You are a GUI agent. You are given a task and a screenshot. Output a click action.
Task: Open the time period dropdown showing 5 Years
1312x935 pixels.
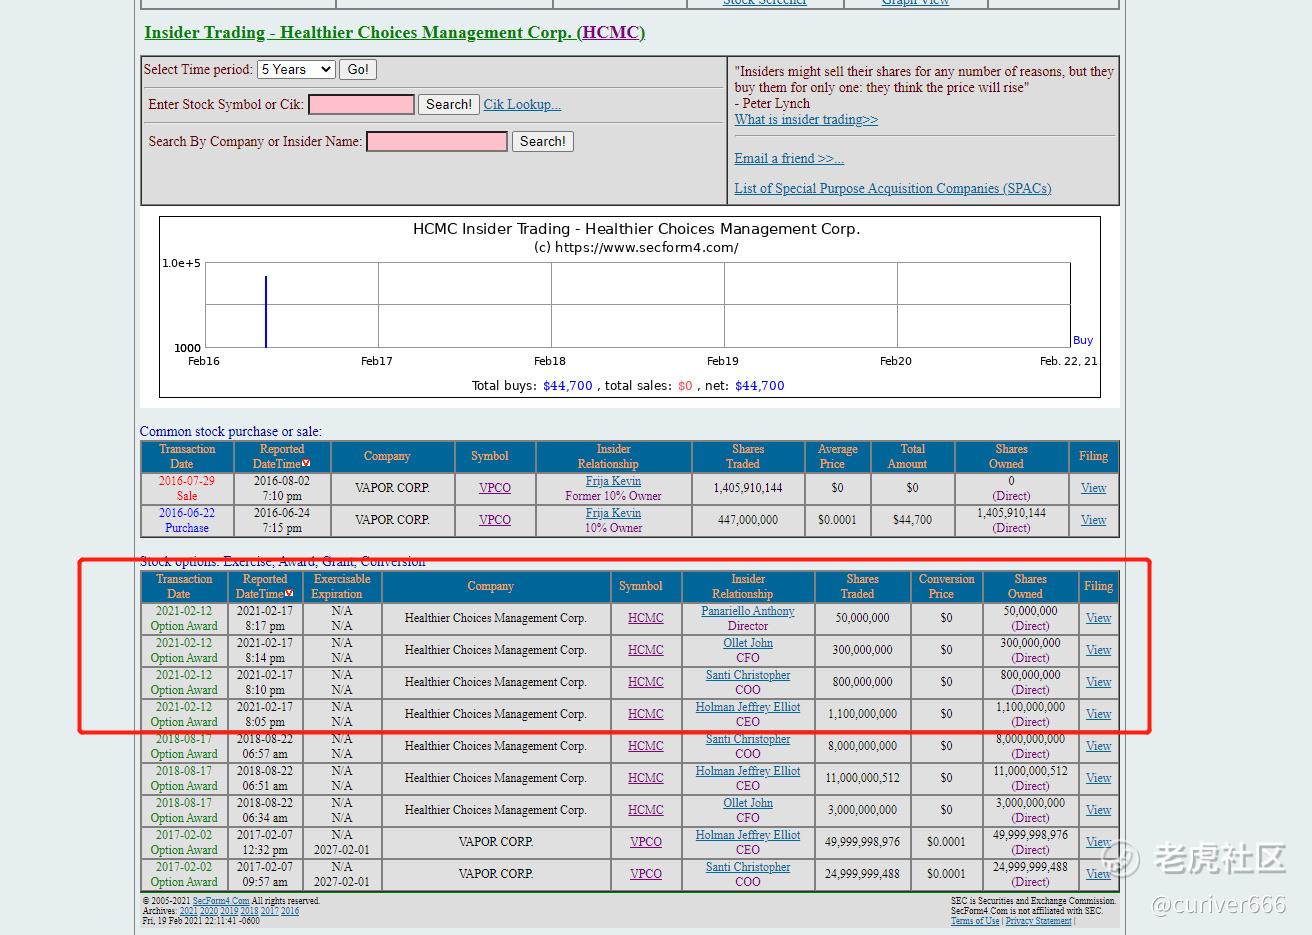(x=296, y=69)
